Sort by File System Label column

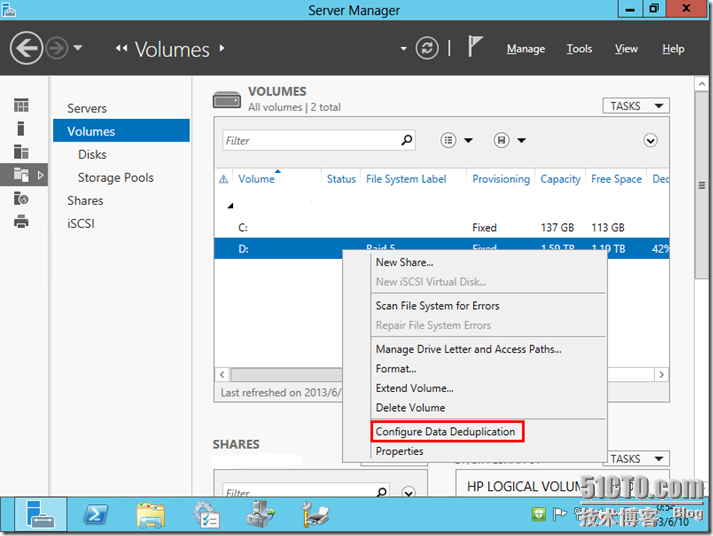(406, 179)
